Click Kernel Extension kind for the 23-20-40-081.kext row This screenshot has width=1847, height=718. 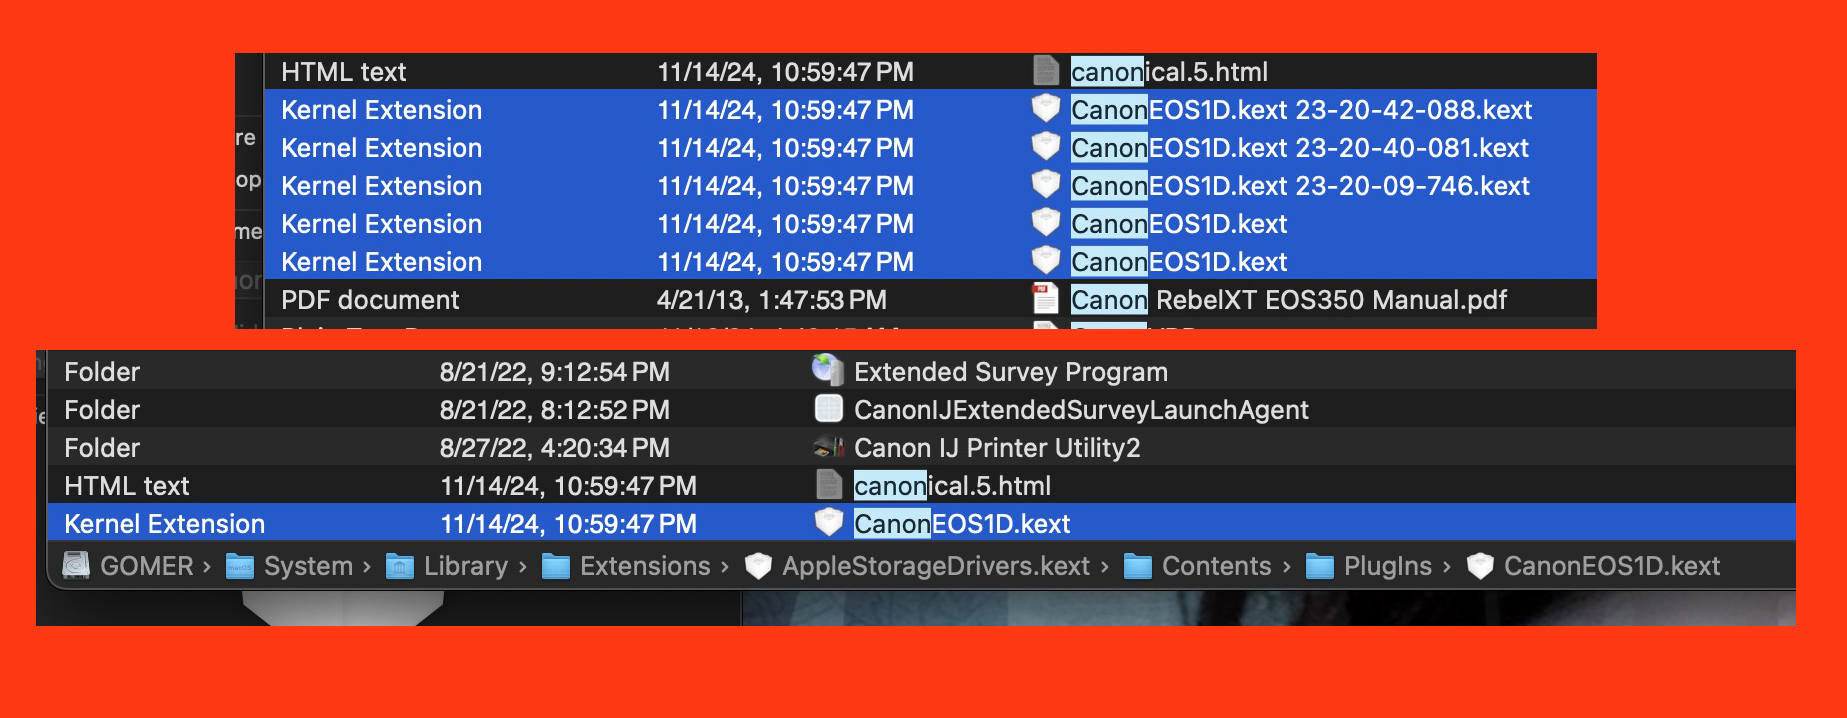[382, 148]
